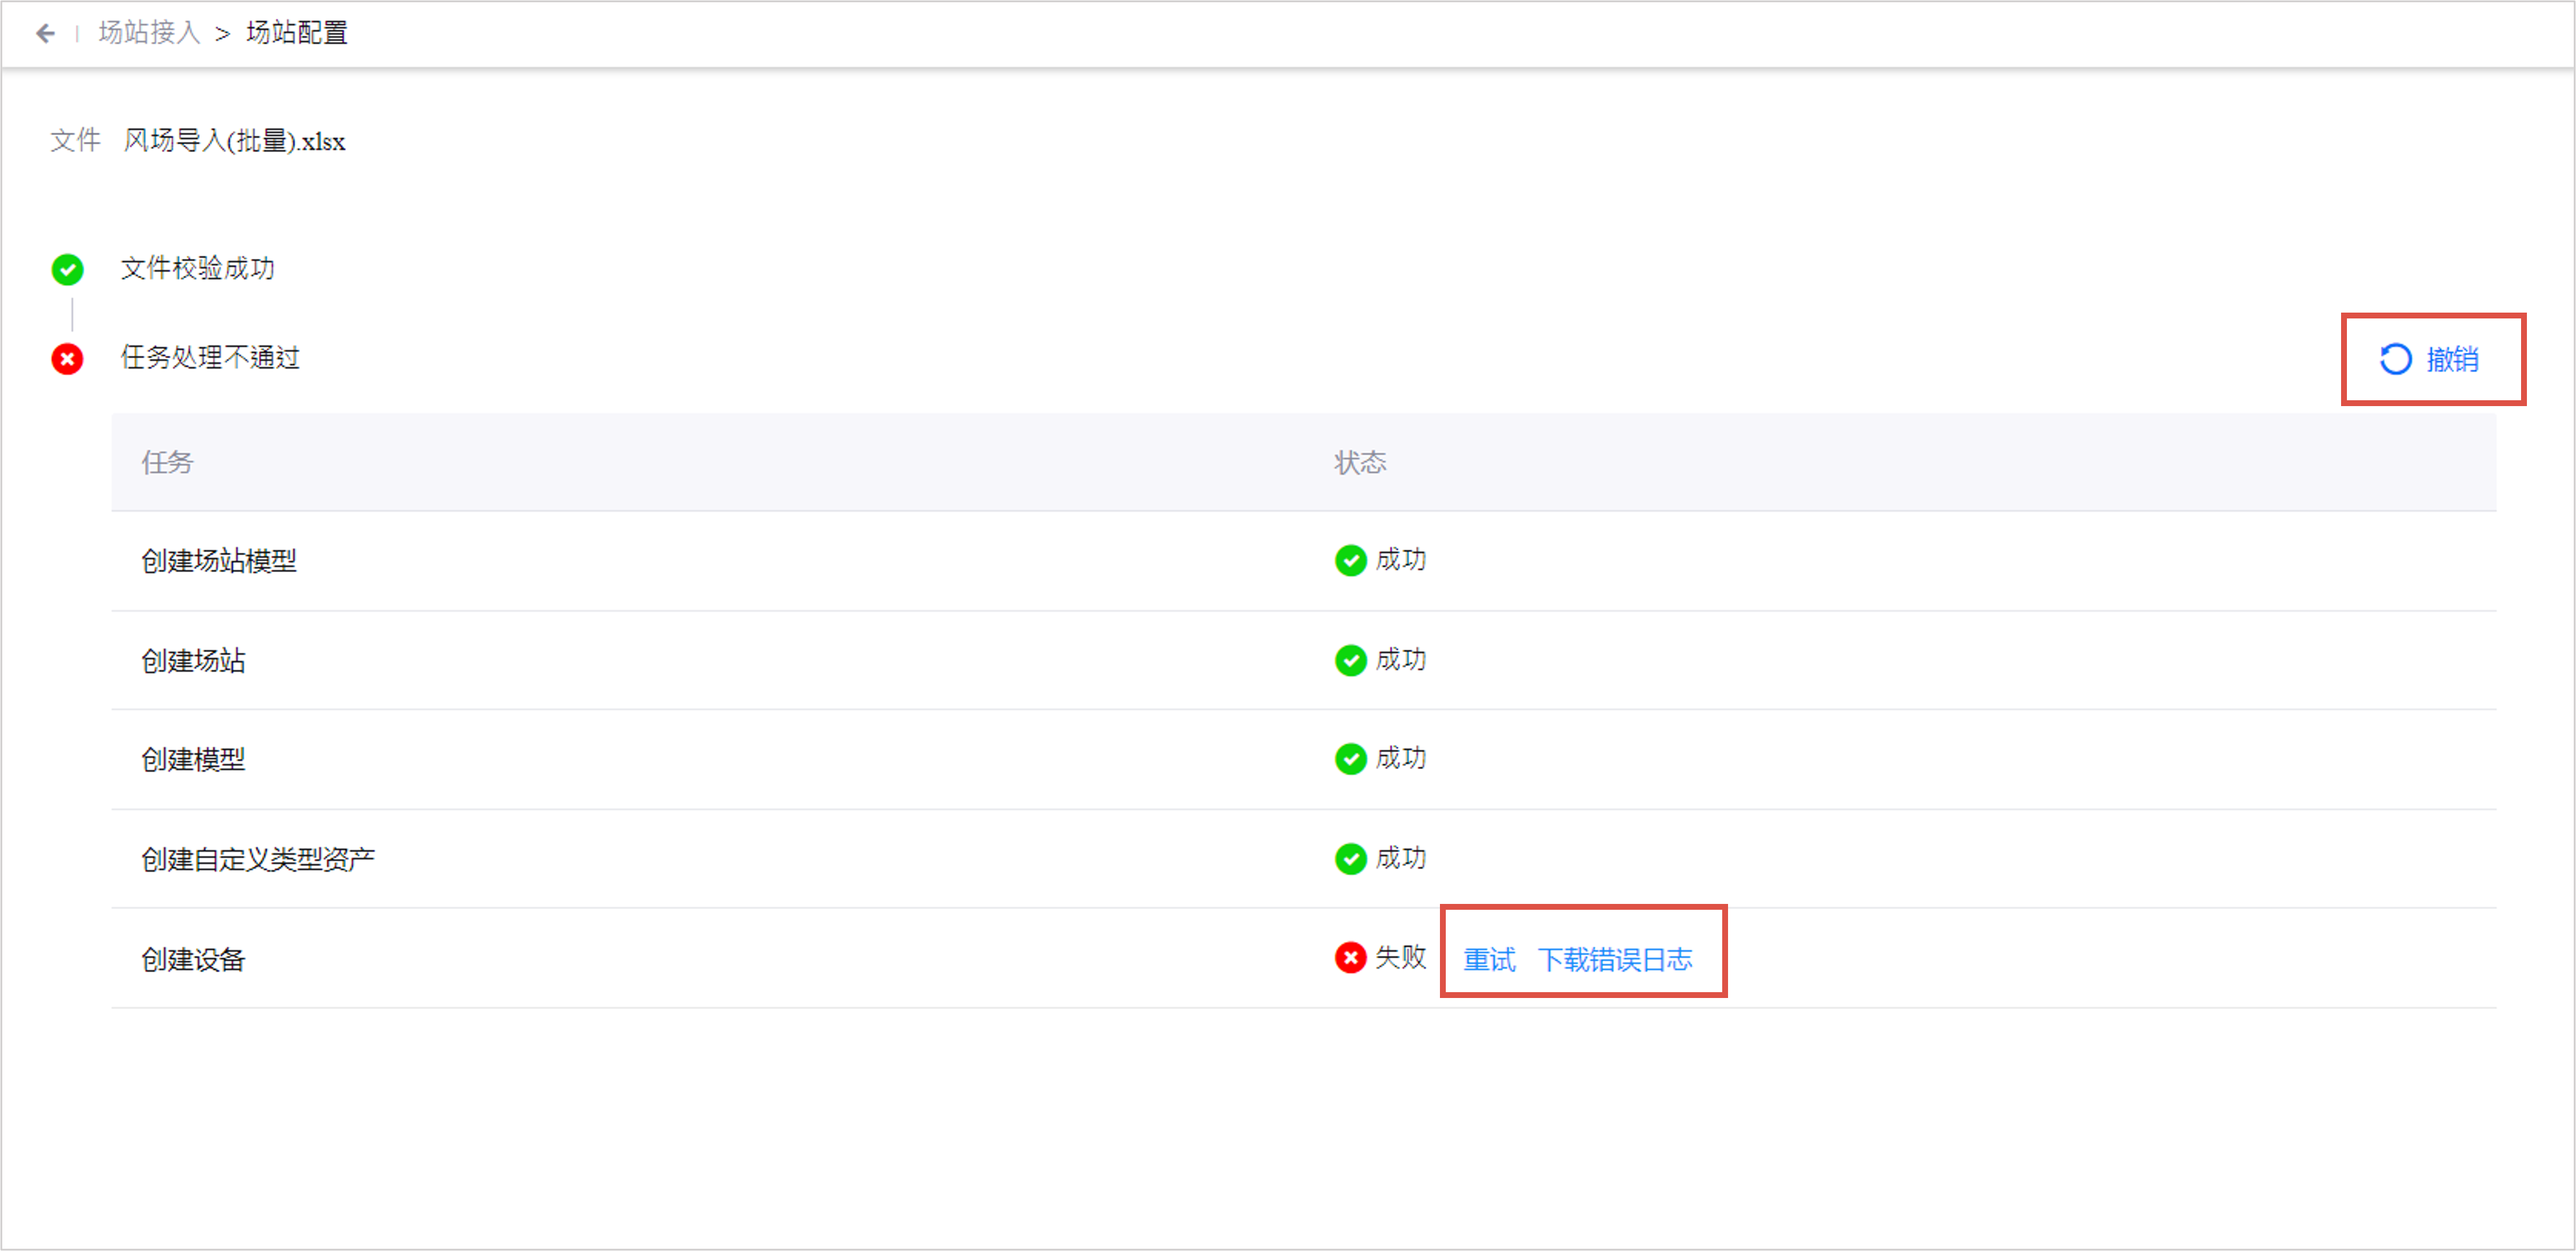This screenshot has height=1251, width=2576.
Task: Click success icon in 创建模型 row
Action: point(1350,760)
